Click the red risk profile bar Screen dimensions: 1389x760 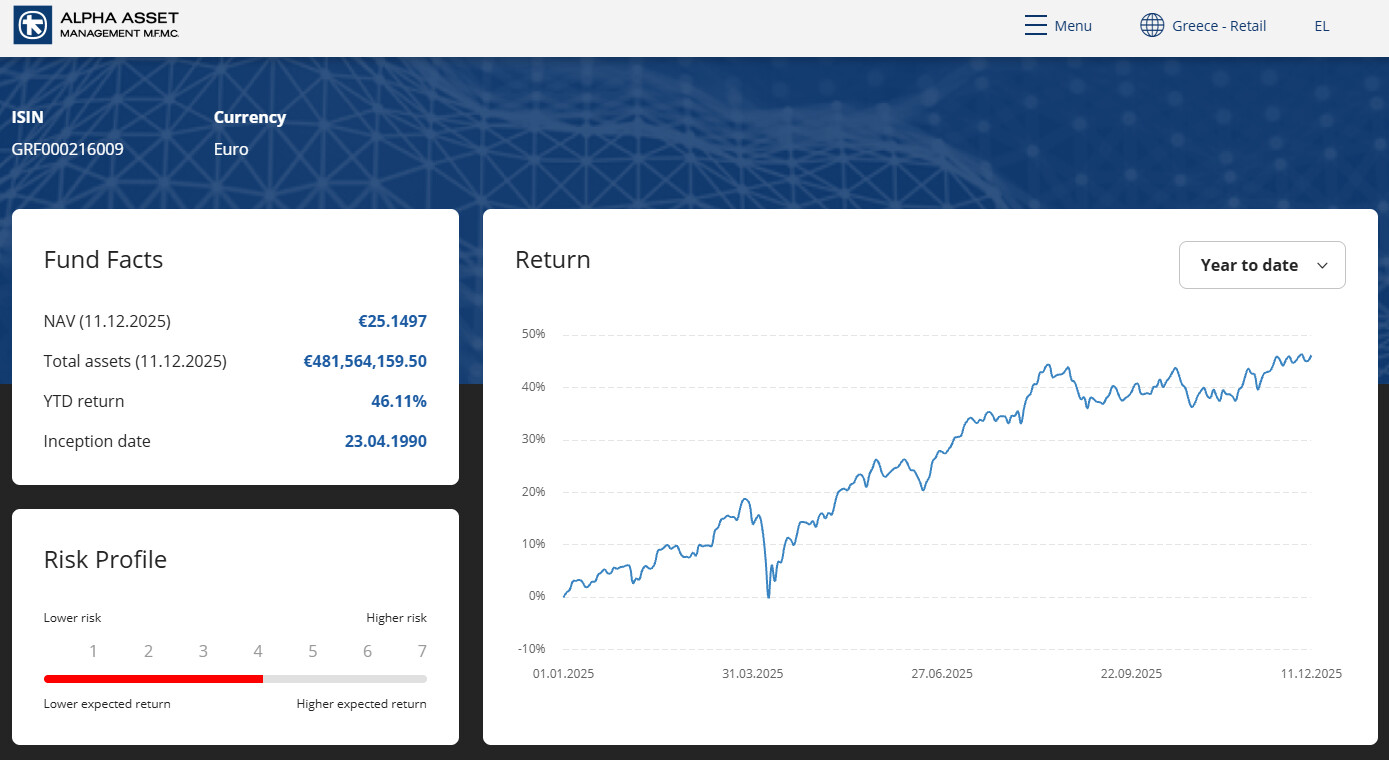[153, 679]
